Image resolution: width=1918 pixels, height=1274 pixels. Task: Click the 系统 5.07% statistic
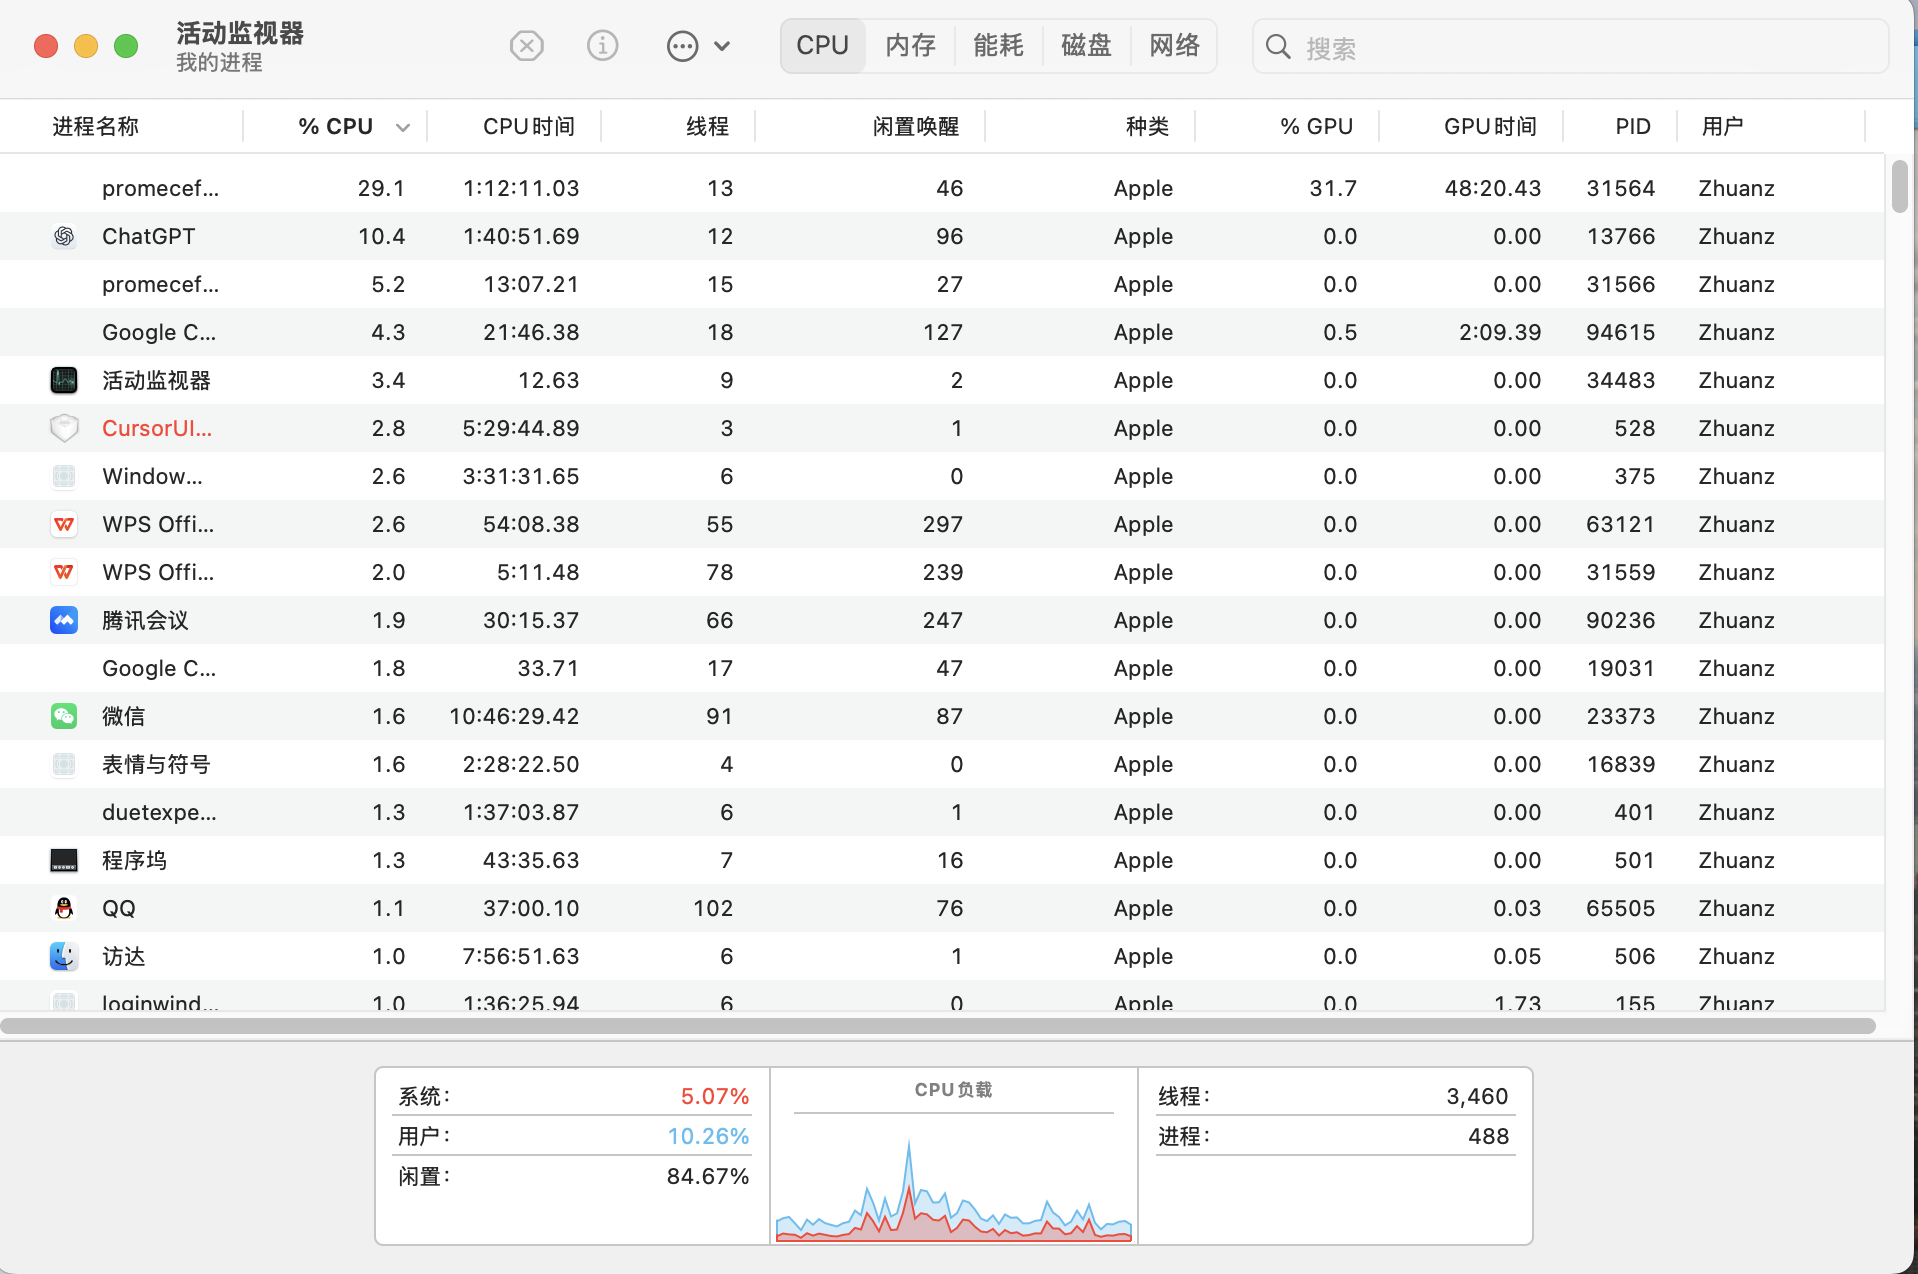[573, 1096]
